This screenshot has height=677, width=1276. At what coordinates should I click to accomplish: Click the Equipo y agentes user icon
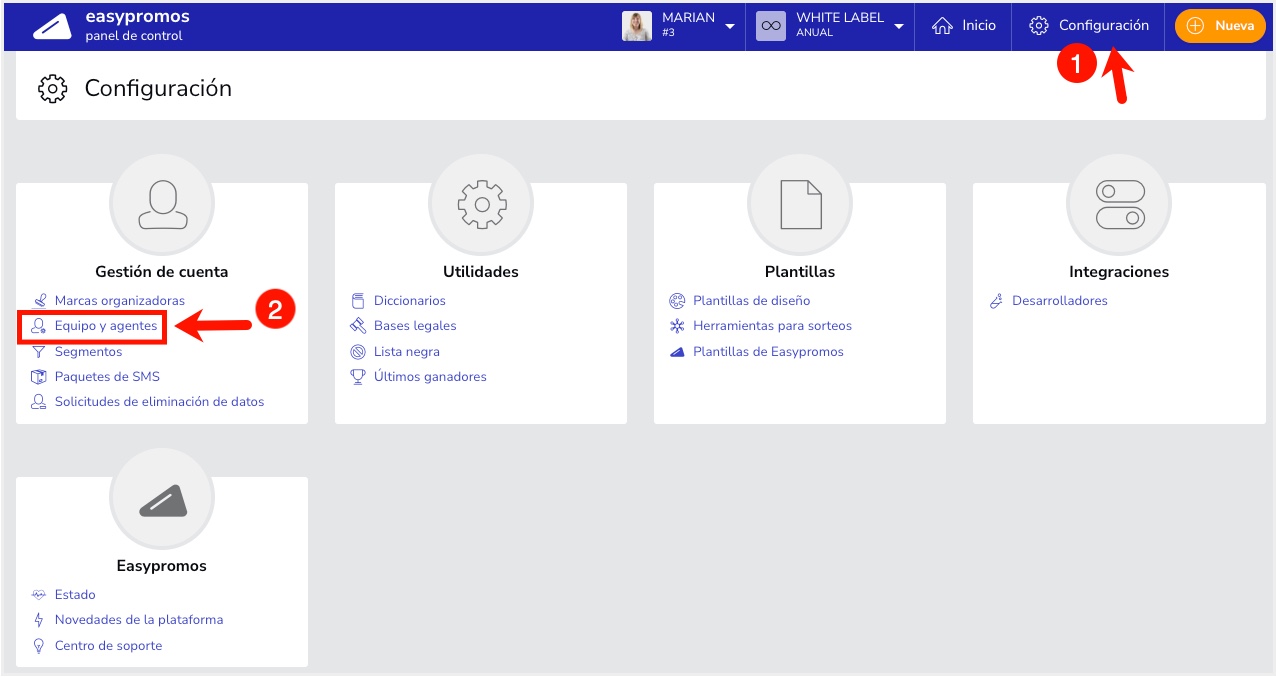pyautogui.click(x=39, y=326)
